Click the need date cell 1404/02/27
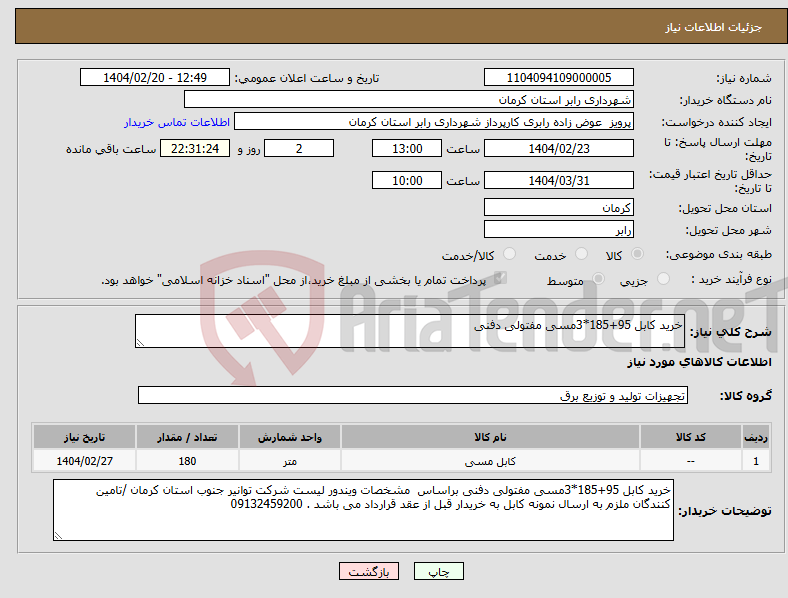 point(84,461)
